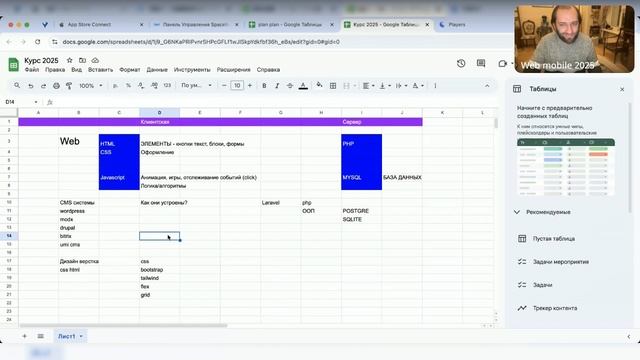
Task: Open the Правка menu
Action: 55,70
